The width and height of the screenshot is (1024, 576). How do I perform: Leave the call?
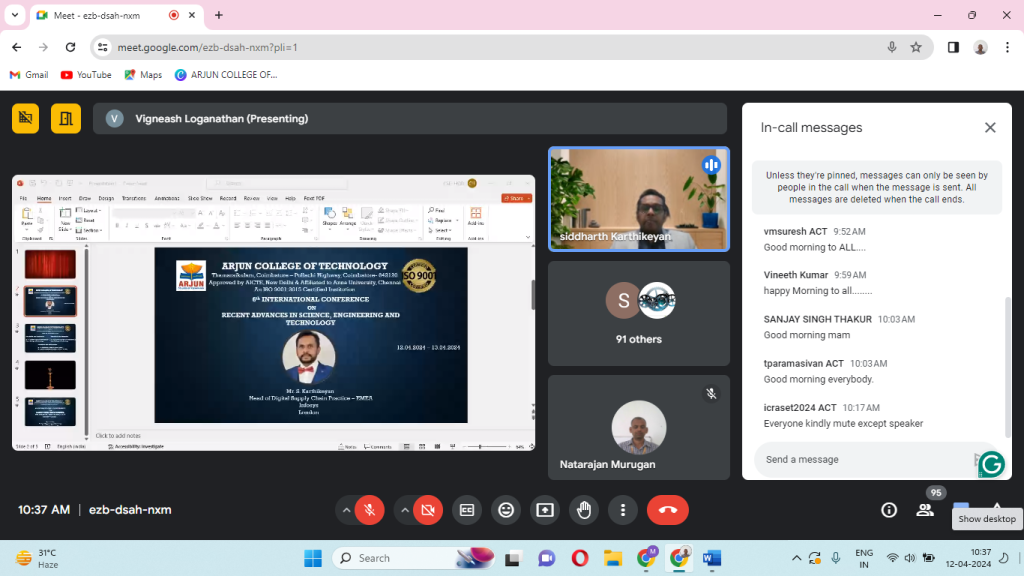[667, 510]
